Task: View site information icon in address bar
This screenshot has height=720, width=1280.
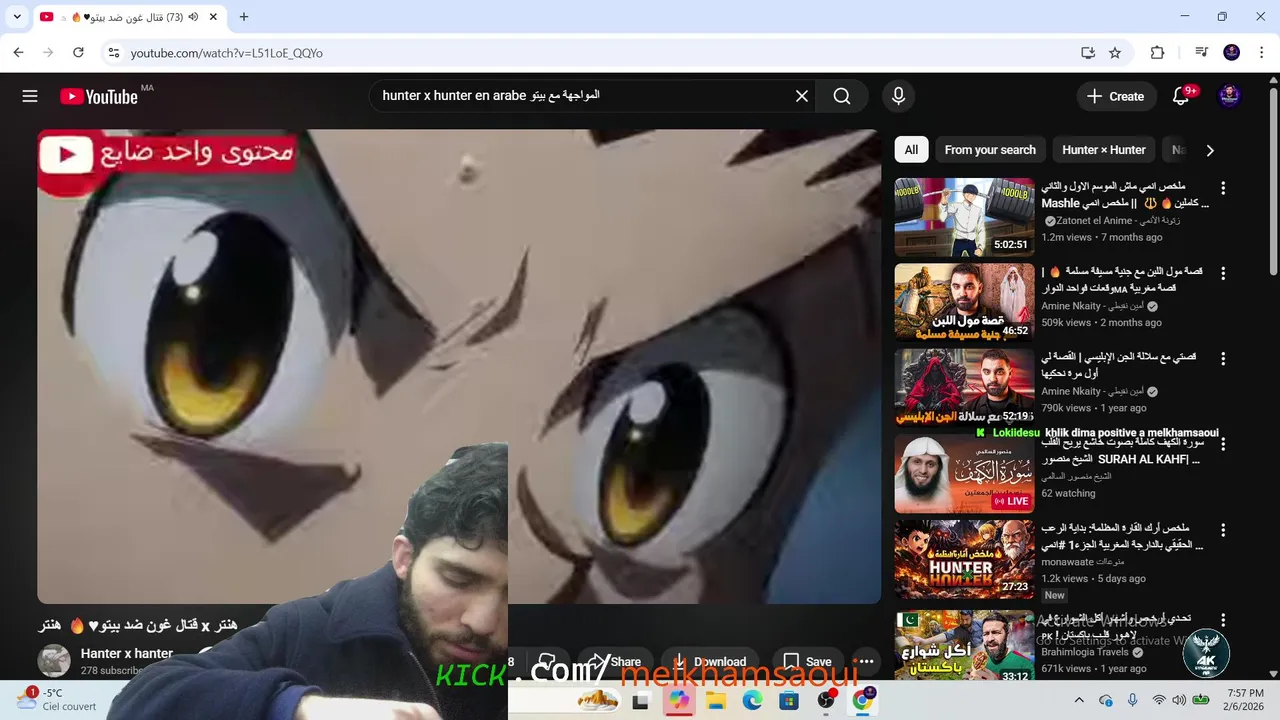Action: (x=113, y=53)
